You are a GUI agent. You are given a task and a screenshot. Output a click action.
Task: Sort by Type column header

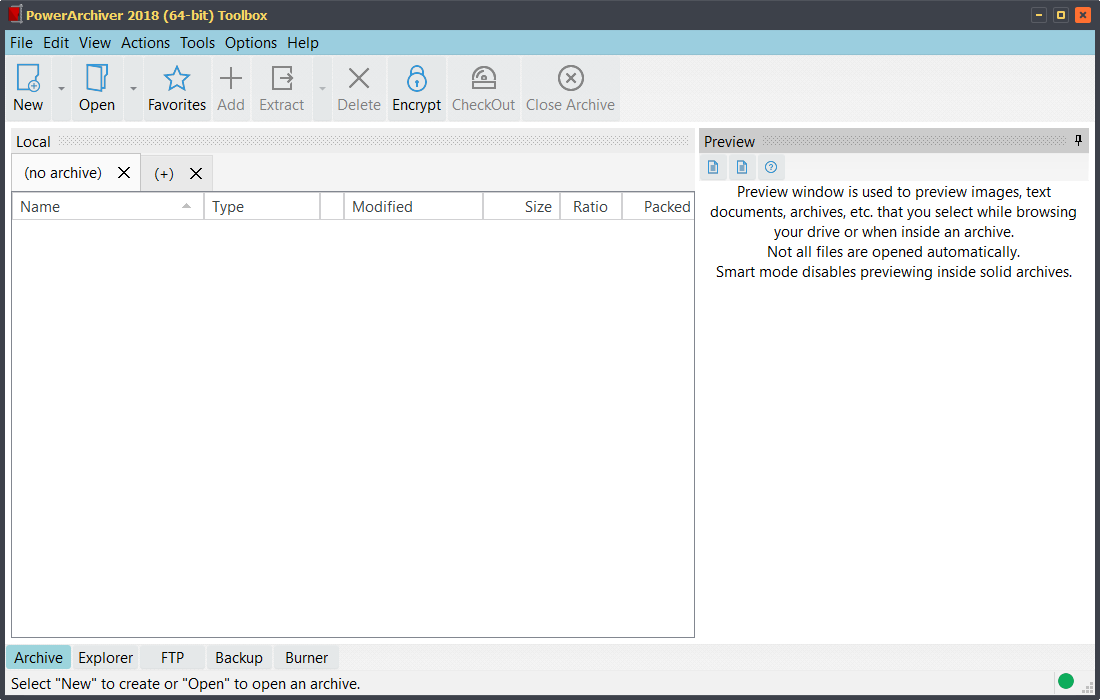pyautogui.click(x=262, y=207)
